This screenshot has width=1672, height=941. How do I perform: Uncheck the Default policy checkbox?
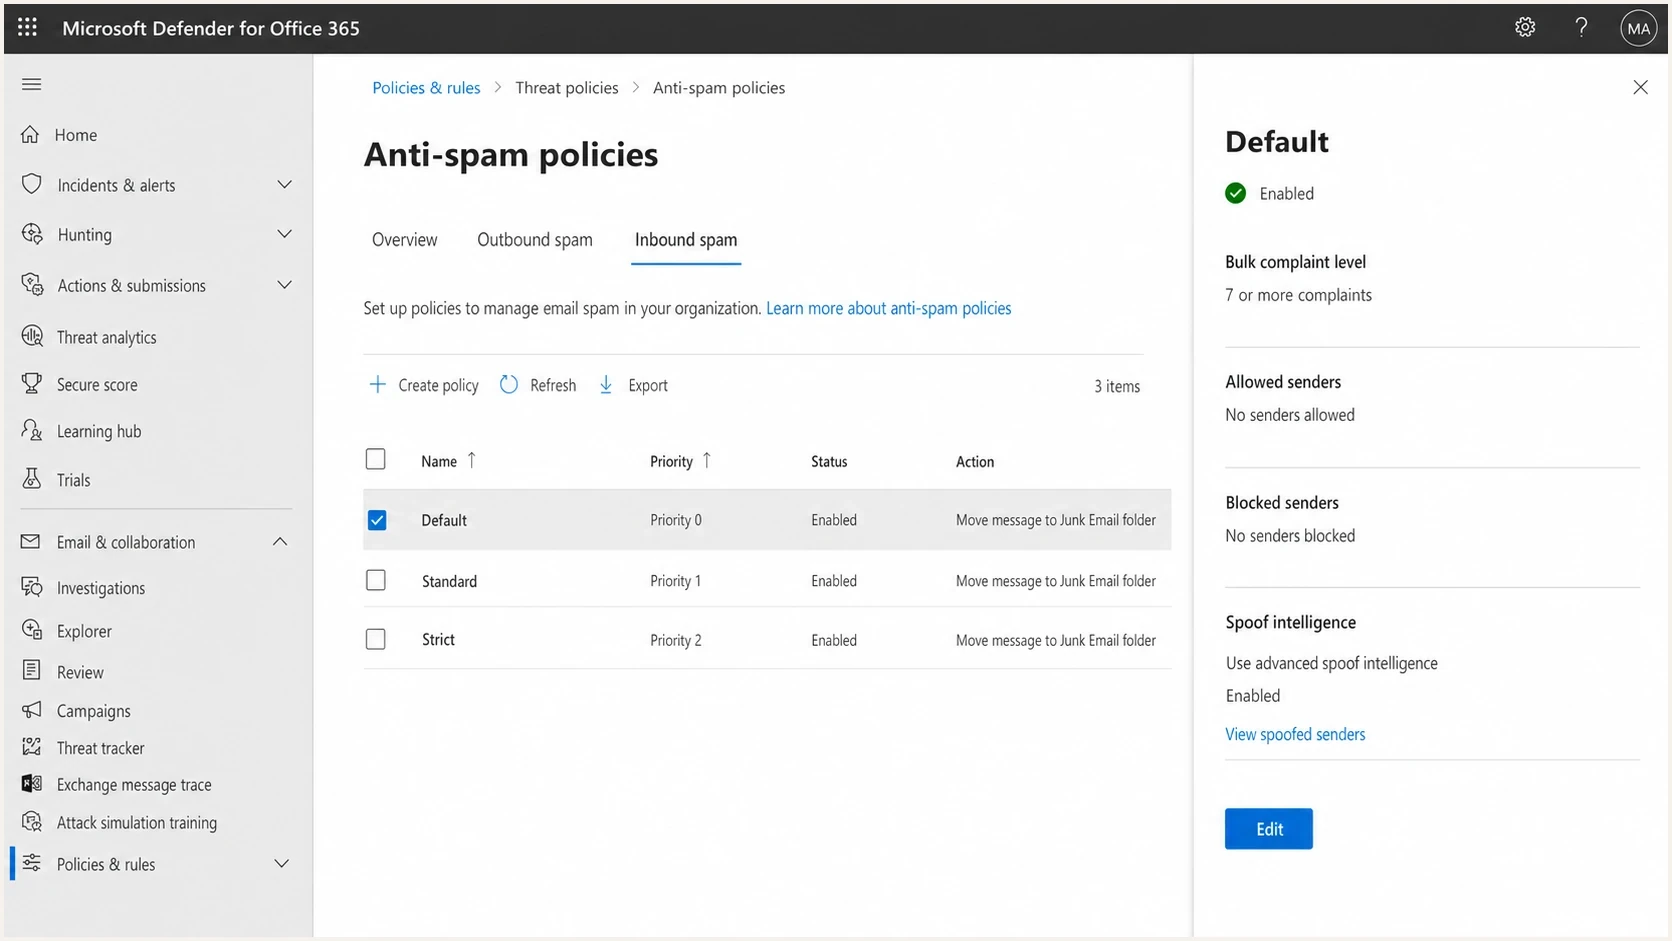pos(377,520)
